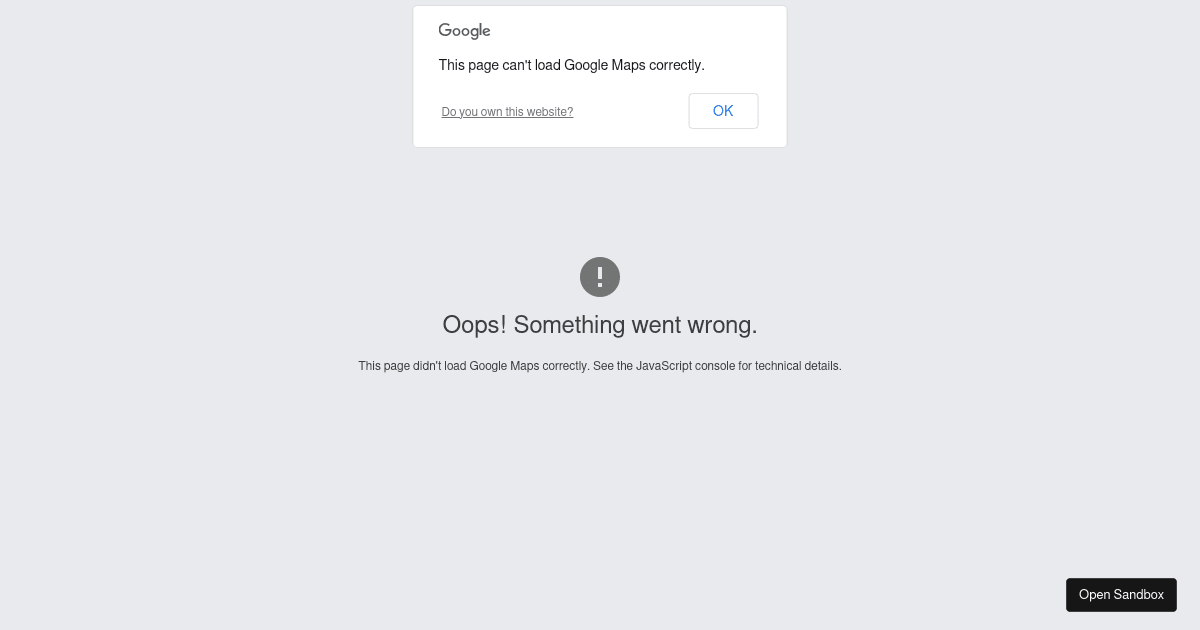
Task: Click the 'Oops! Something went wrong.' heading
Action: tap(600, 325)
